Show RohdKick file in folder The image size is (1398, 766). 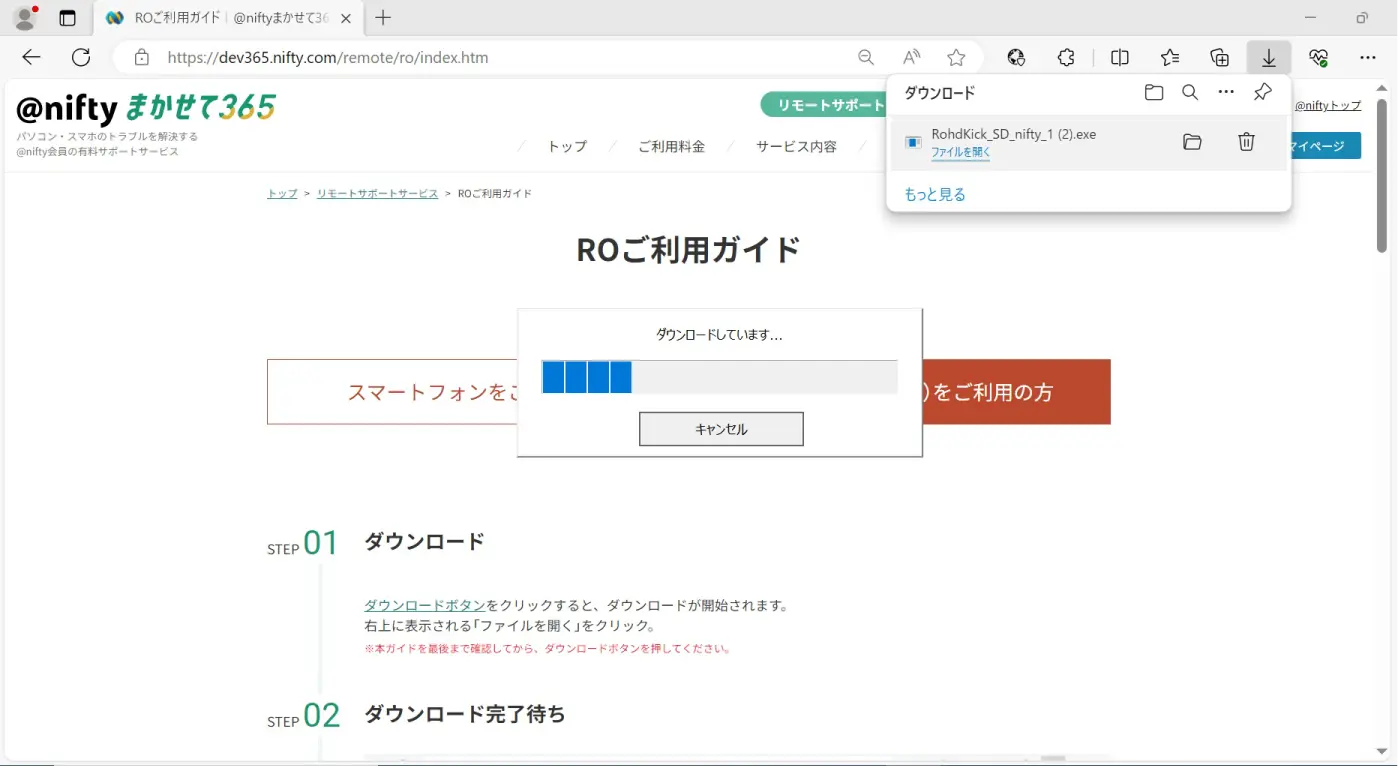[x=1192, y=142]
